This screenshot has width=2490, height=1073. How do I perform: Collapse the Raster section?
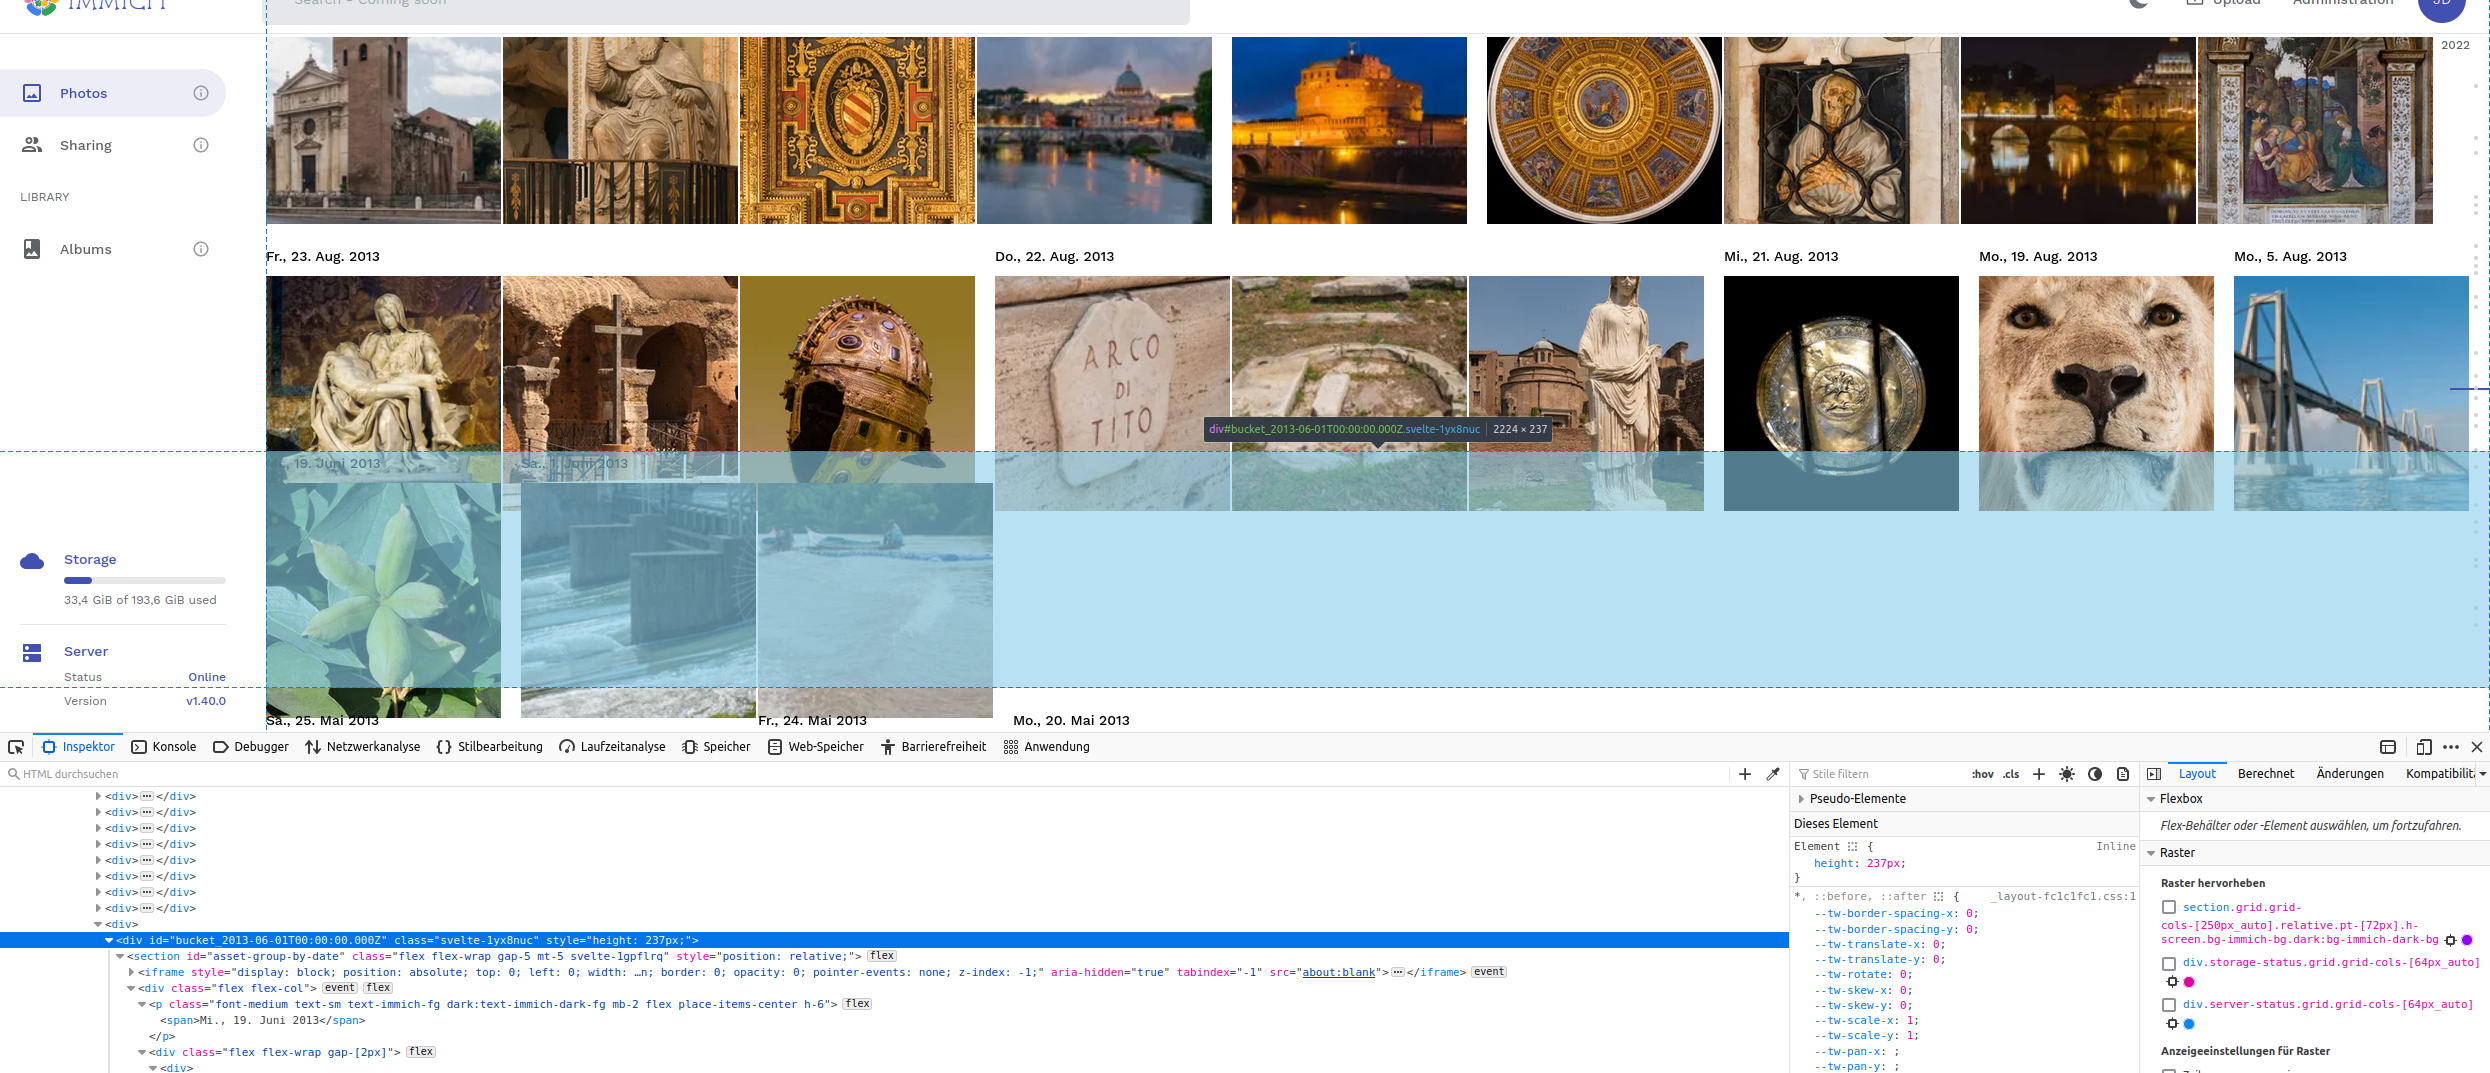pyautogui.click(x=2151, y=853)
